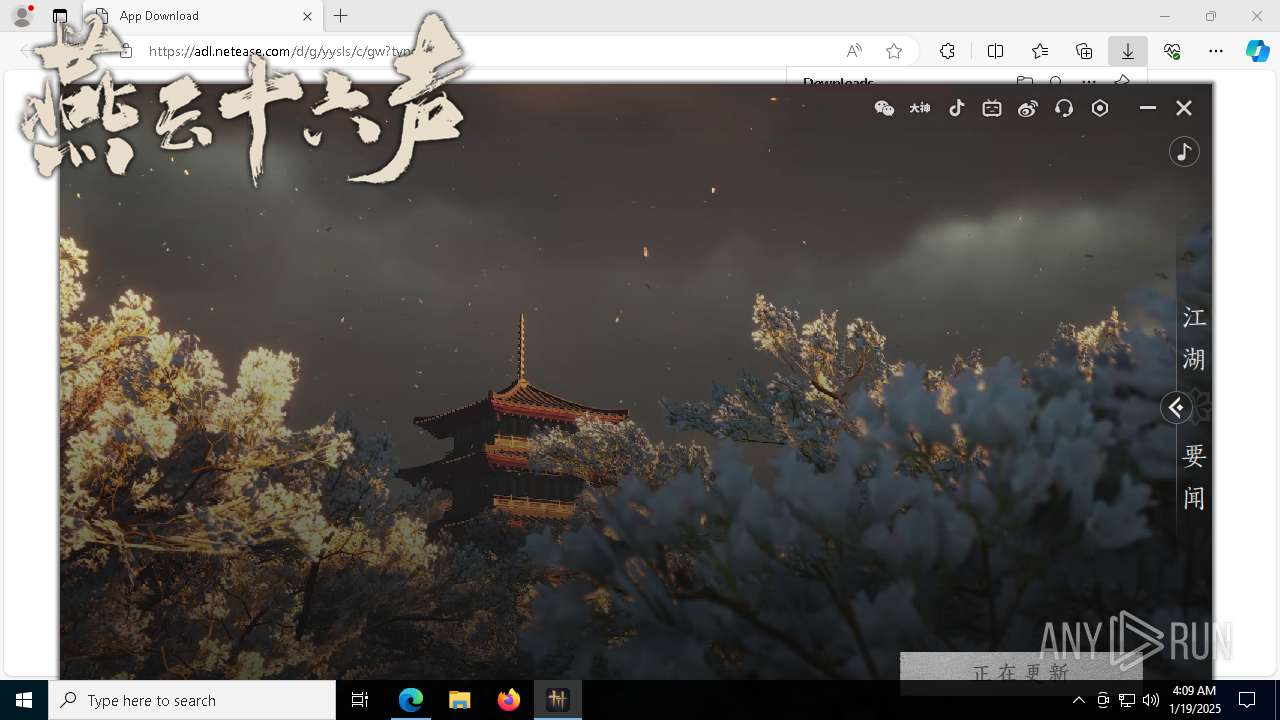Open more options in Downloads panel
Screen dimensions: 1280x720
1089,82
